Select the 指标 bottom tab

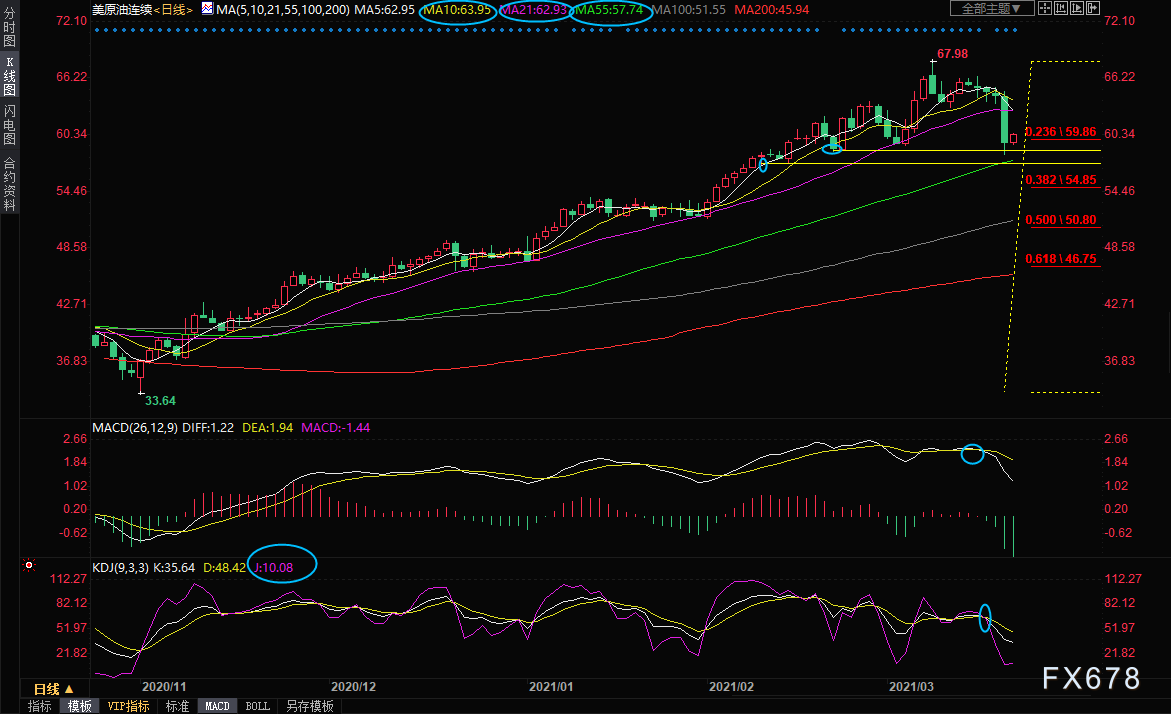(x=40, y=706)
